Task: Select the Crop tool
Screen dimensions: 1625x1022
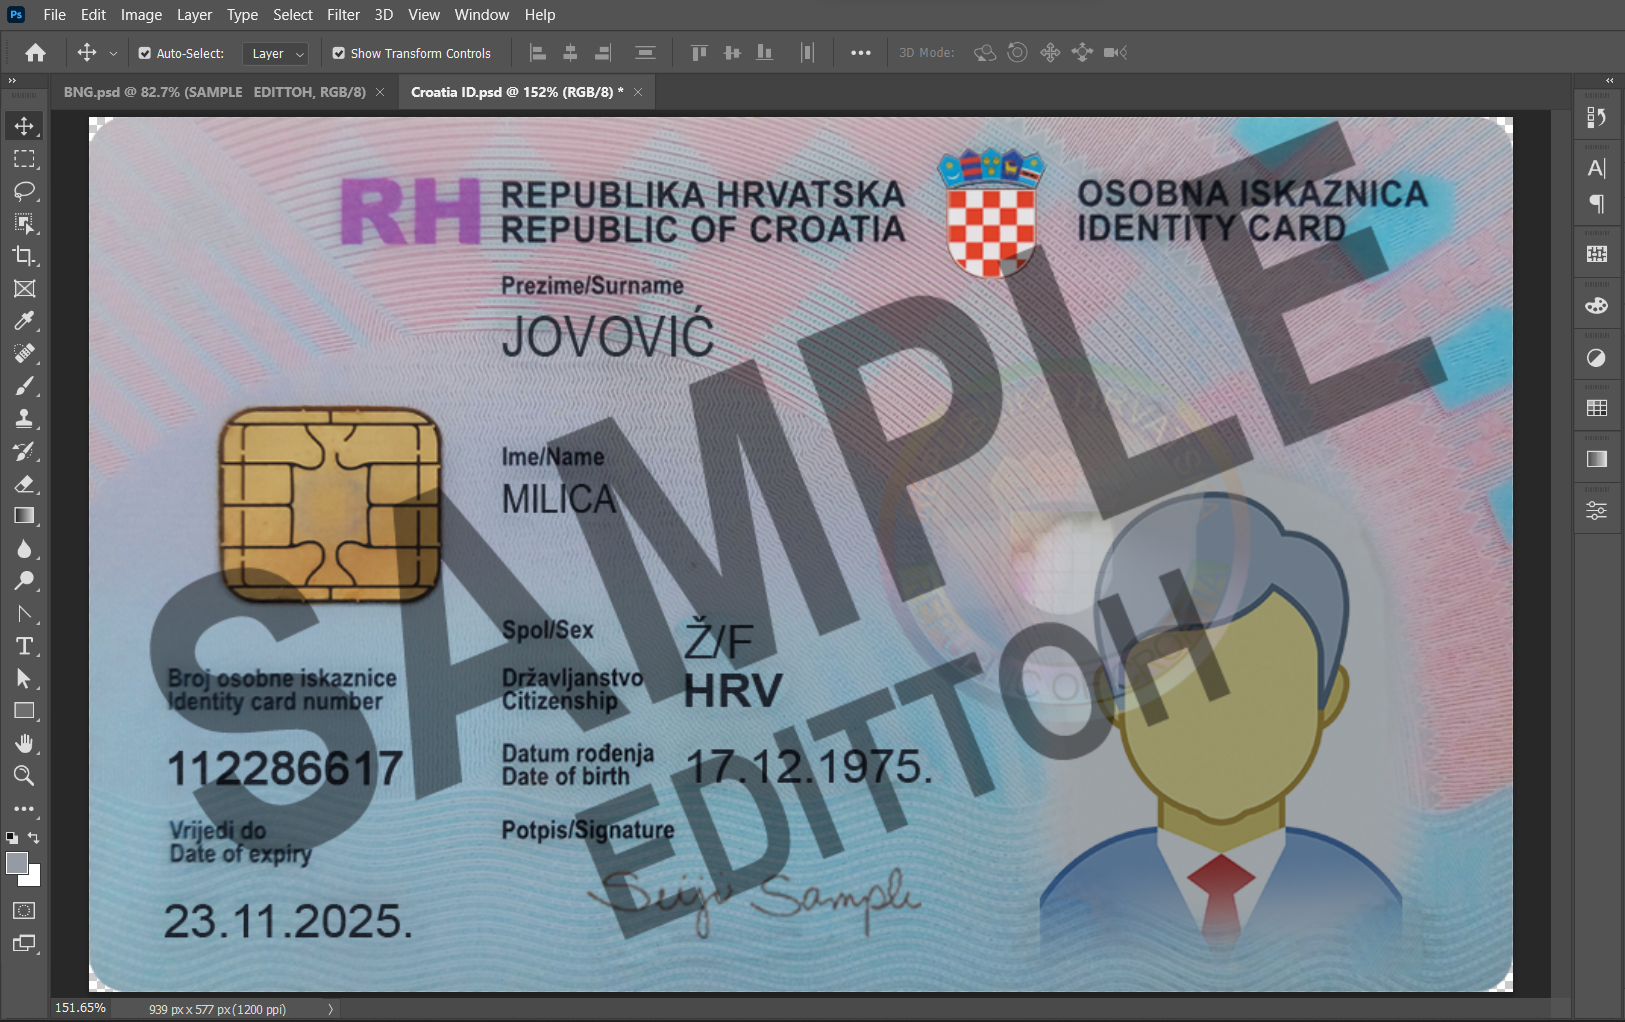Action: pyautogui.click(x=24, y=256)
